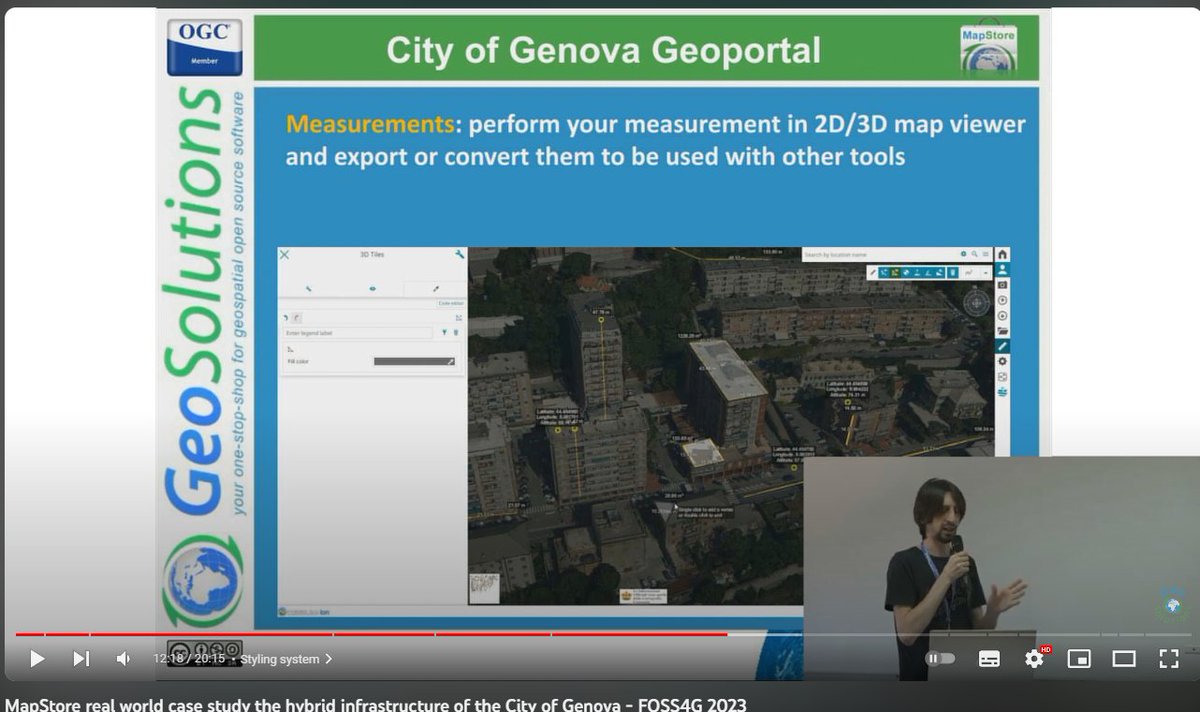Click the folder icon in MapStore sidebar
Screen dimensions: 1200x712
1003,331
